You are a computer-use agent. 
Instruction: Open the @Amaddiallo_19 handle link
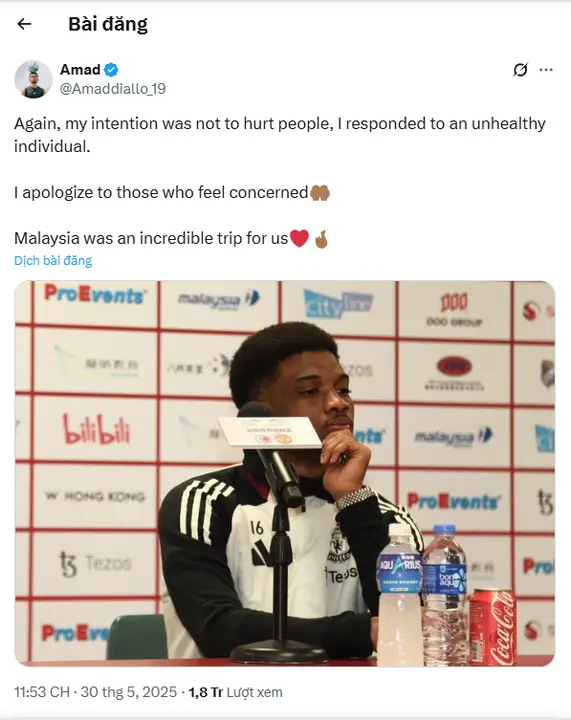tap(113, 89)
